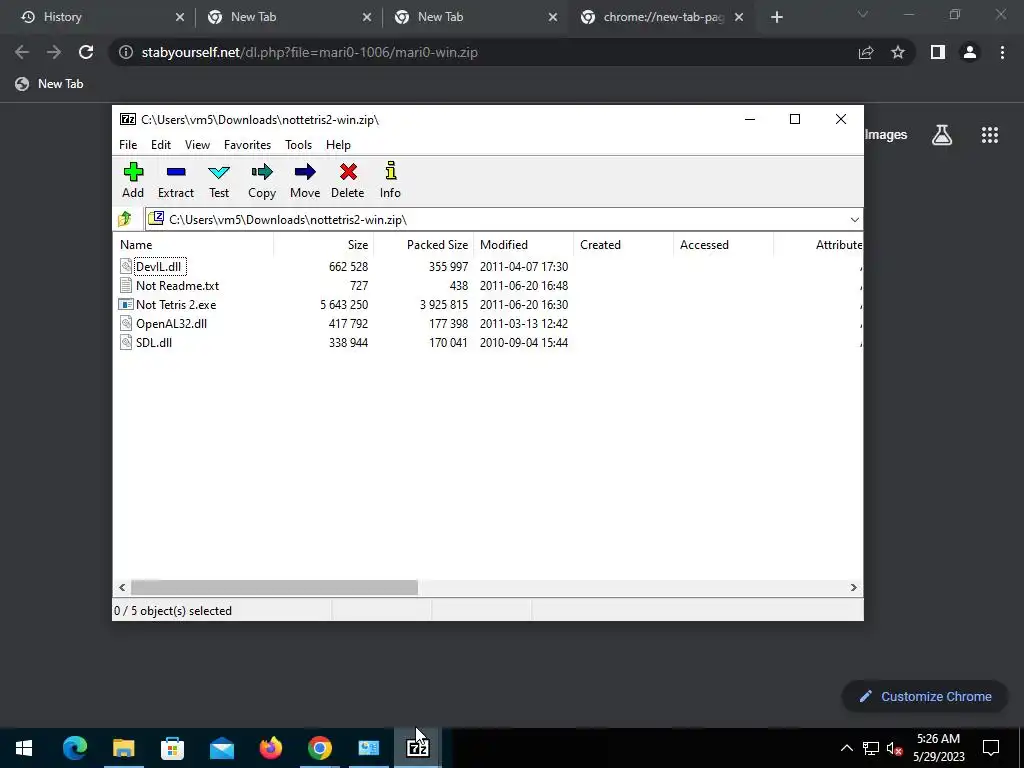This screenshot has width=1024, height=768.
Task: Open the Google apps grid
Action: click(x=989, y=135)
